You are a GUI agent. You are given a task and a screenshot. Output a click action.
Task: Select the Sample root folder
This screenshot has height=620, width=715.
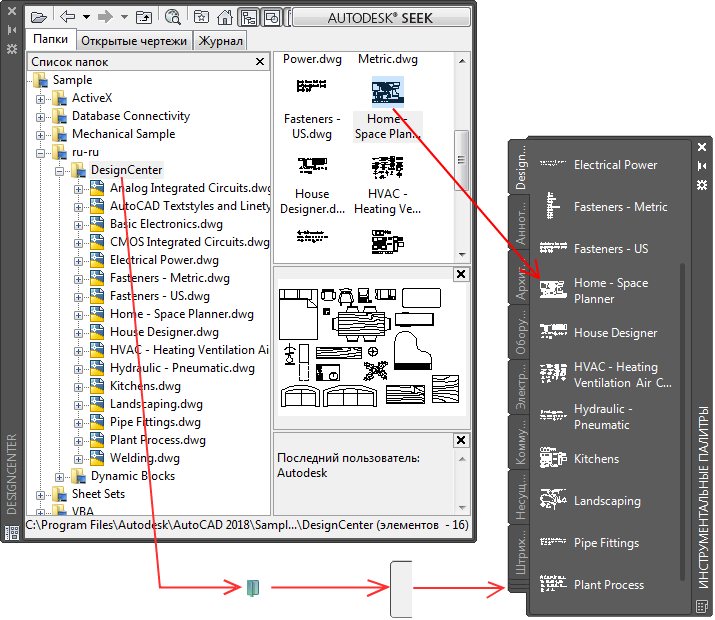click(x=73, y=80)
